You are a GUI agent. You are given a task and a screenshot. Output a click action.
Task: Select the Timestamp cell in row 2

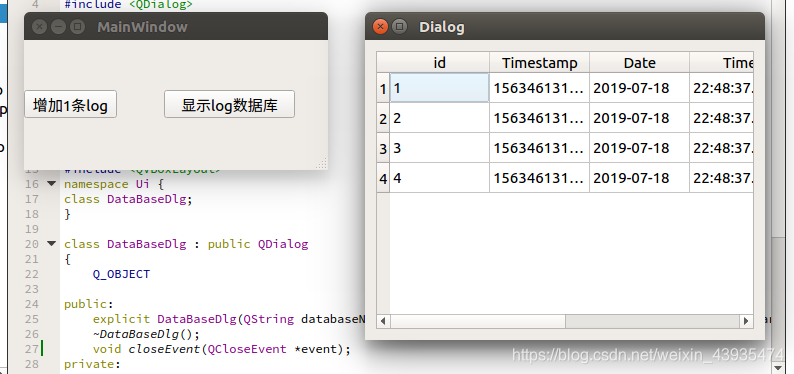pos(539,118)
